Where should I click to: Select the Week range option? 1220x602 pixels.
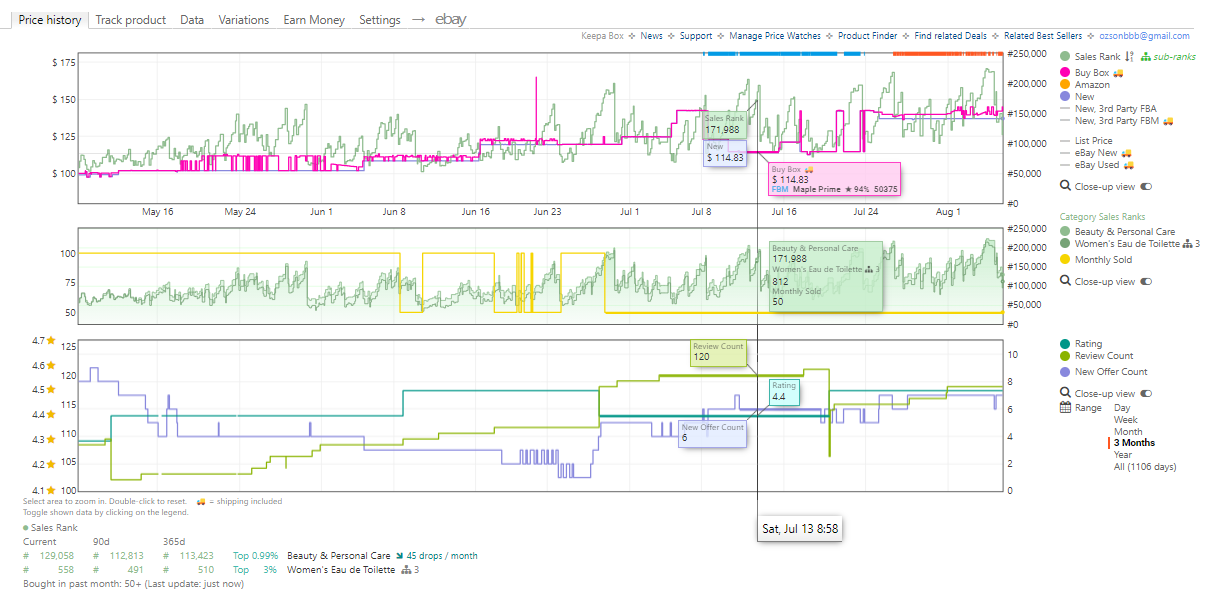[x=1126, y=420]
